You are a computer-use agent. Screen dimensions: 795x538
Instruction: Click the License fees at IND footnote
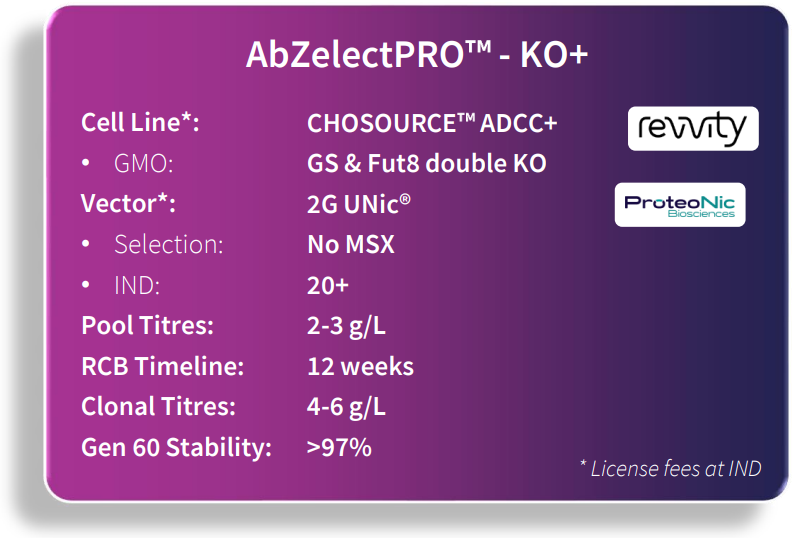tap(670, 468)
